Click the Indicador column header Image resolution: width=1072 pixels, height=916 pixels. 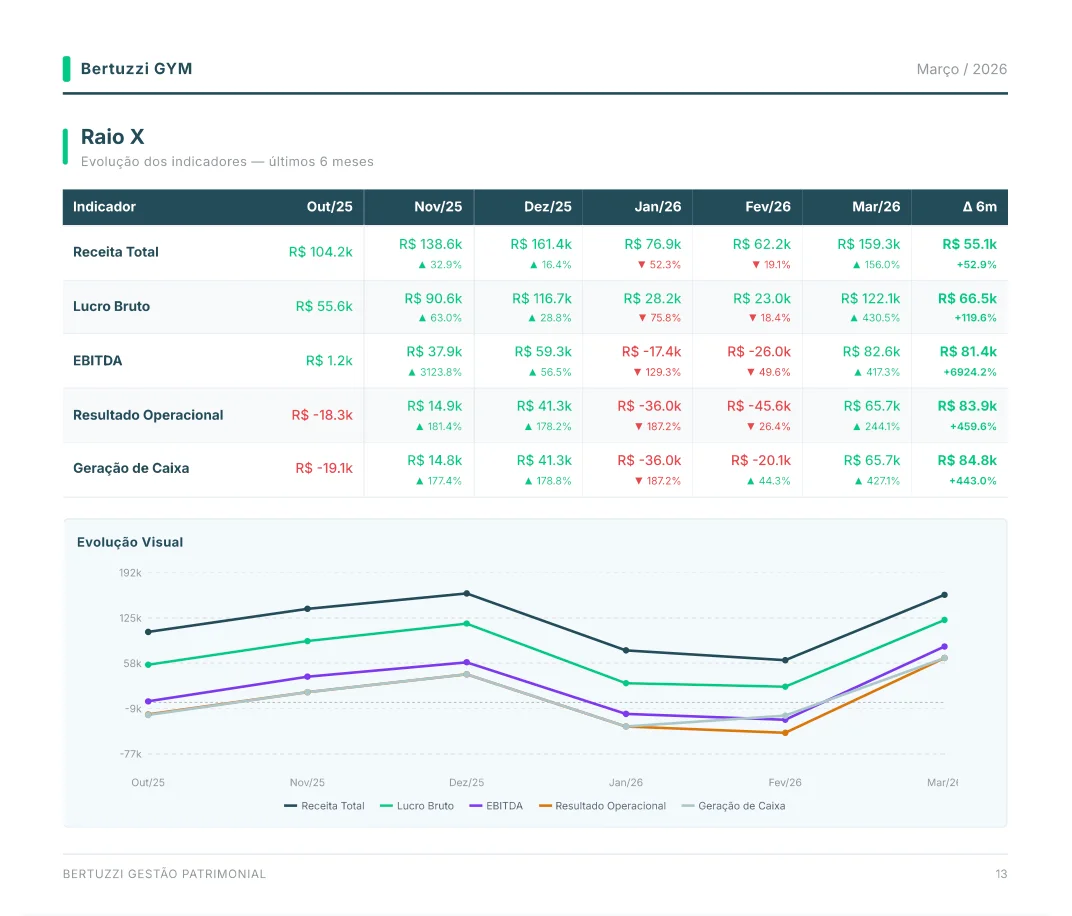point(105,206)
